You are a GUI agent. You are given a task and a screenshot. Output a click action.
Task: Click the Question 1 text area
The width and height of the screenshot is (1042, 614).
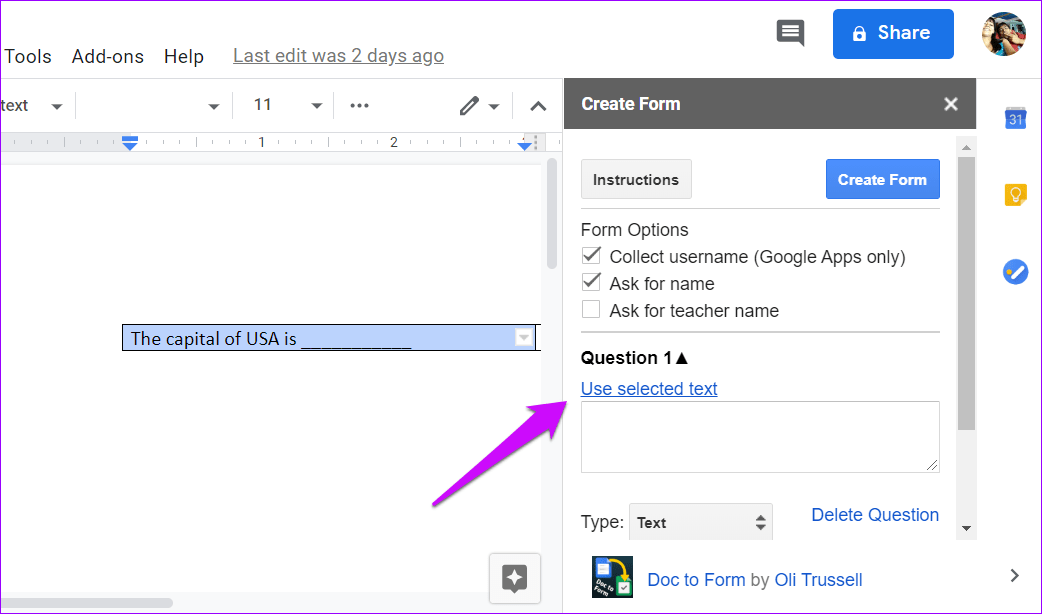[760, 437]
